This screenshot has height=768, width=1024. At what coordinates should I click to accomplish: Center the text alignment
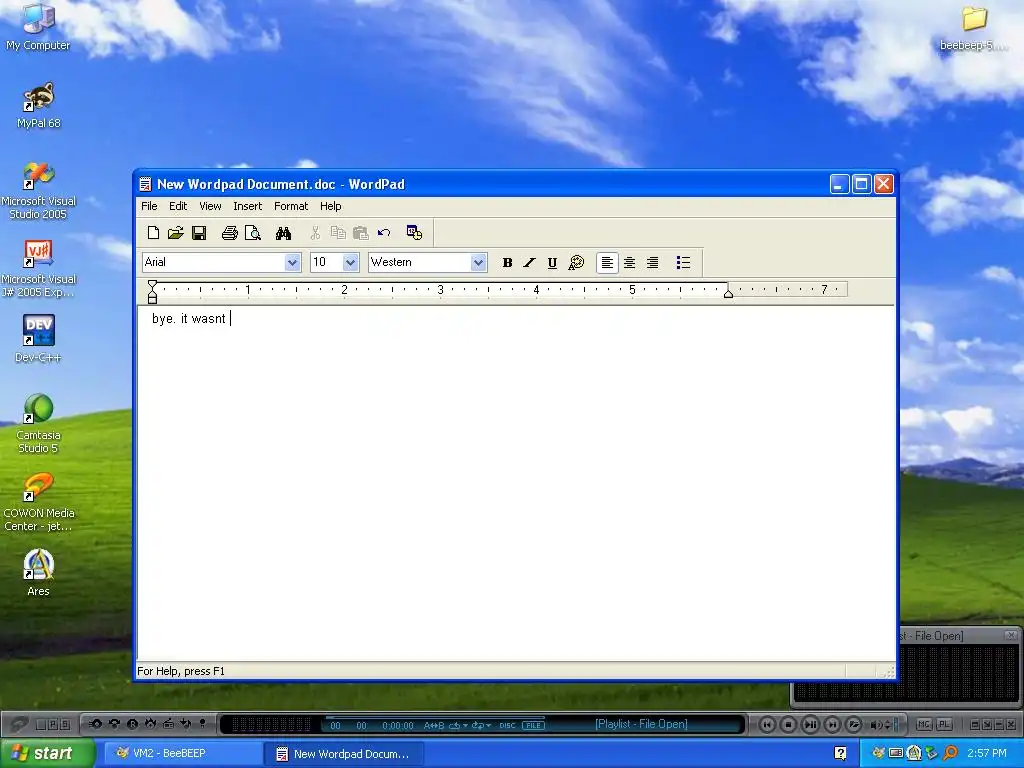point(630,263)
